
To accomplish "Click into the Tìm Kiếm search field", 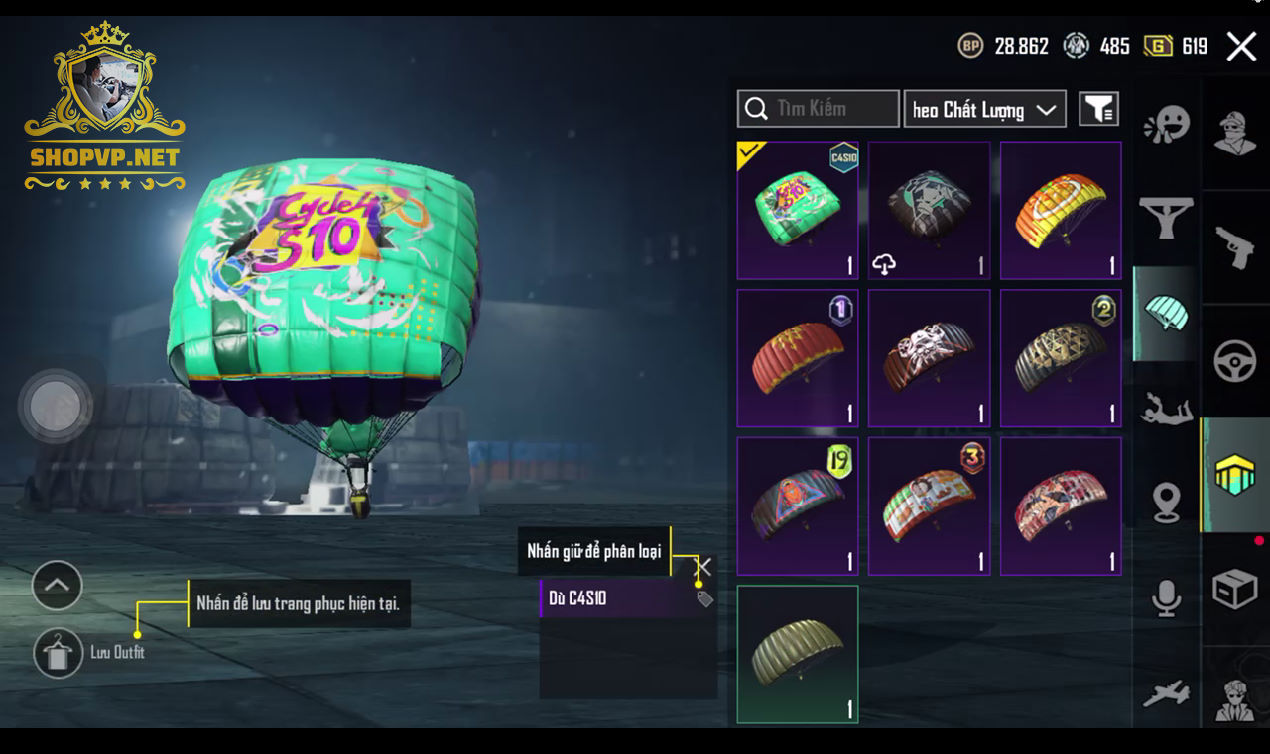I will (818, 109).
